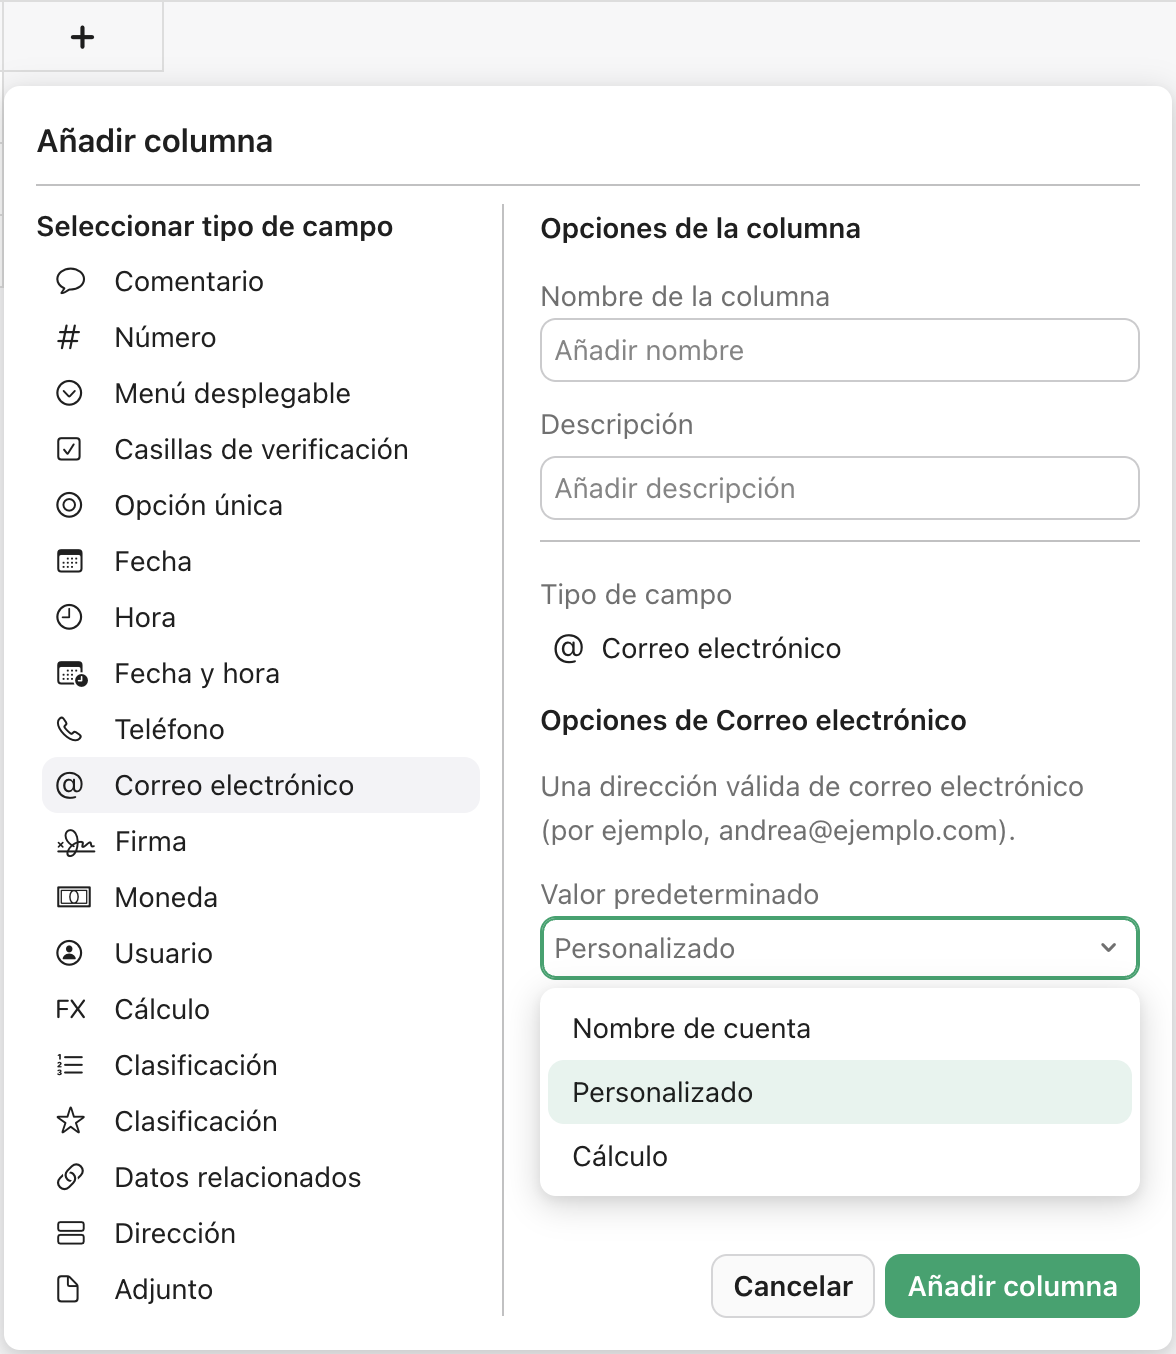The width and height of the screenshot is (1176, 1354).
Task: Cancel the add column dialog
Action: click(x=792, y=1286)
